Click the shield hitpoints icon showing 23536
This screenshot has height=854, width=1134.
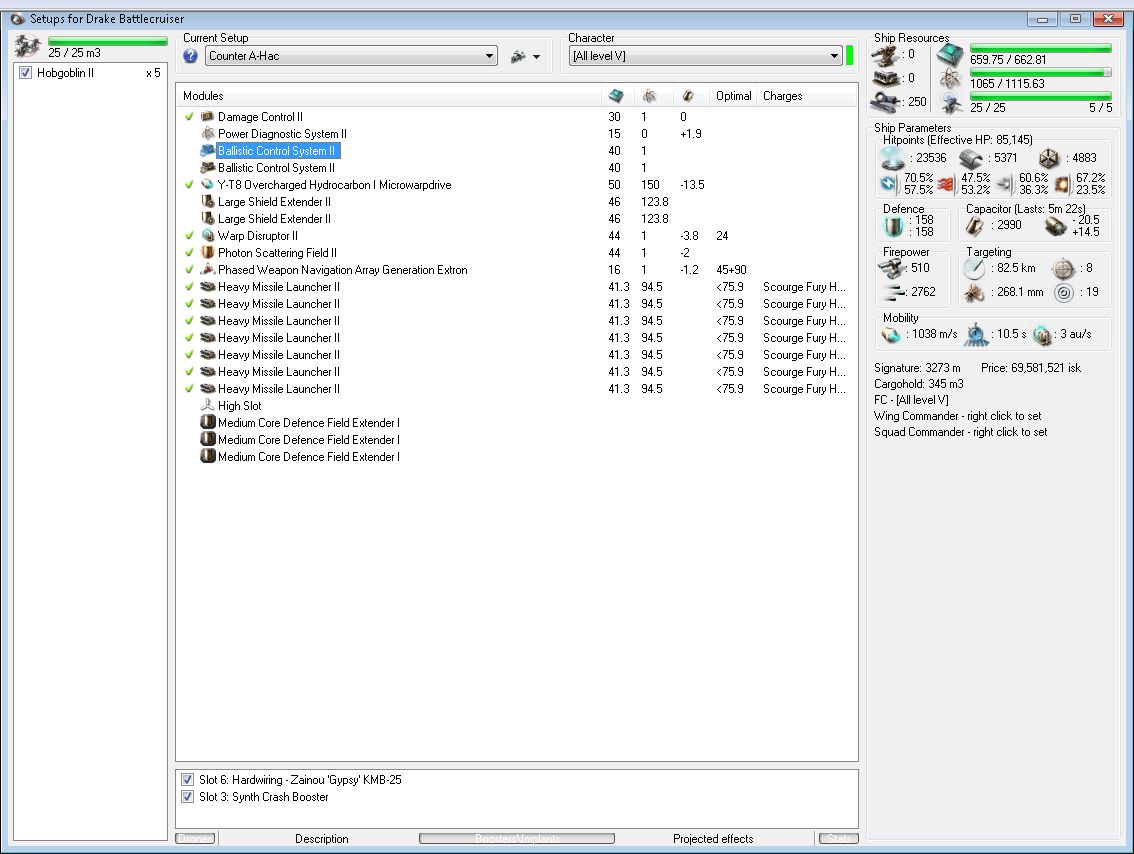(x=892, y=158)
